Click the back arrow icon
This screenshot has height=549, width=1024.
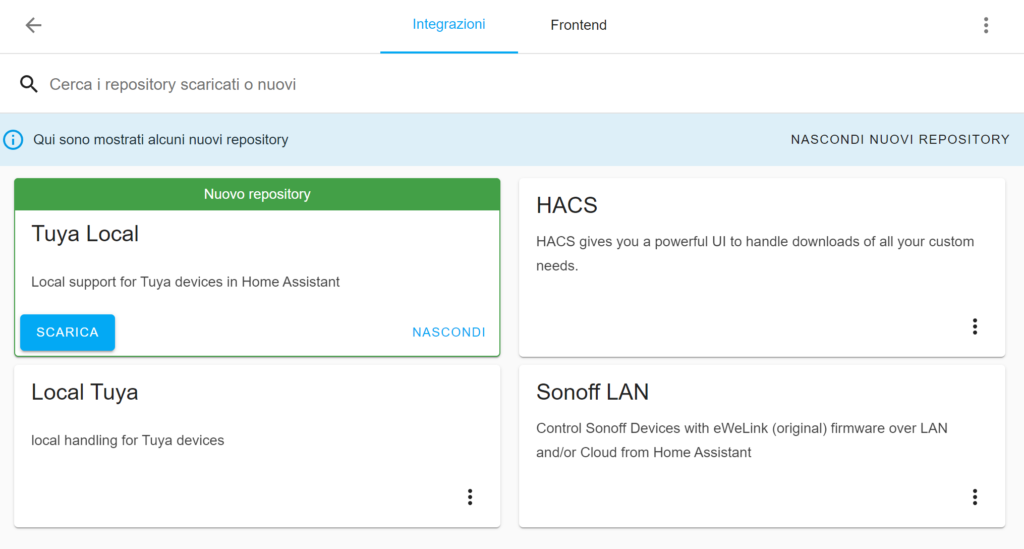click(x=34, y=25)
